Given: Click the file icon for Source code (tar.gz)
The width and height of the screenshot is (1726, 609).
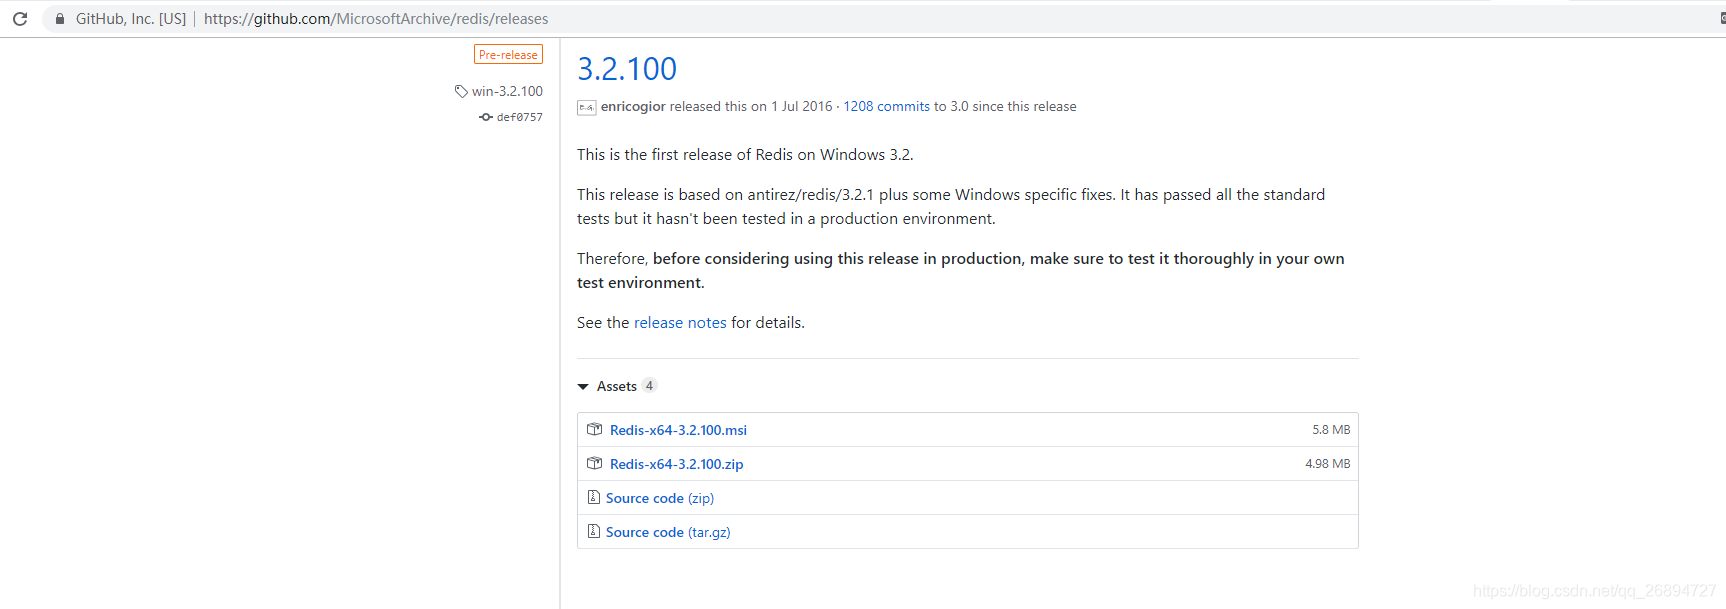Looking at the screenshot, I should pyautogui.click(x=594, y=532).
